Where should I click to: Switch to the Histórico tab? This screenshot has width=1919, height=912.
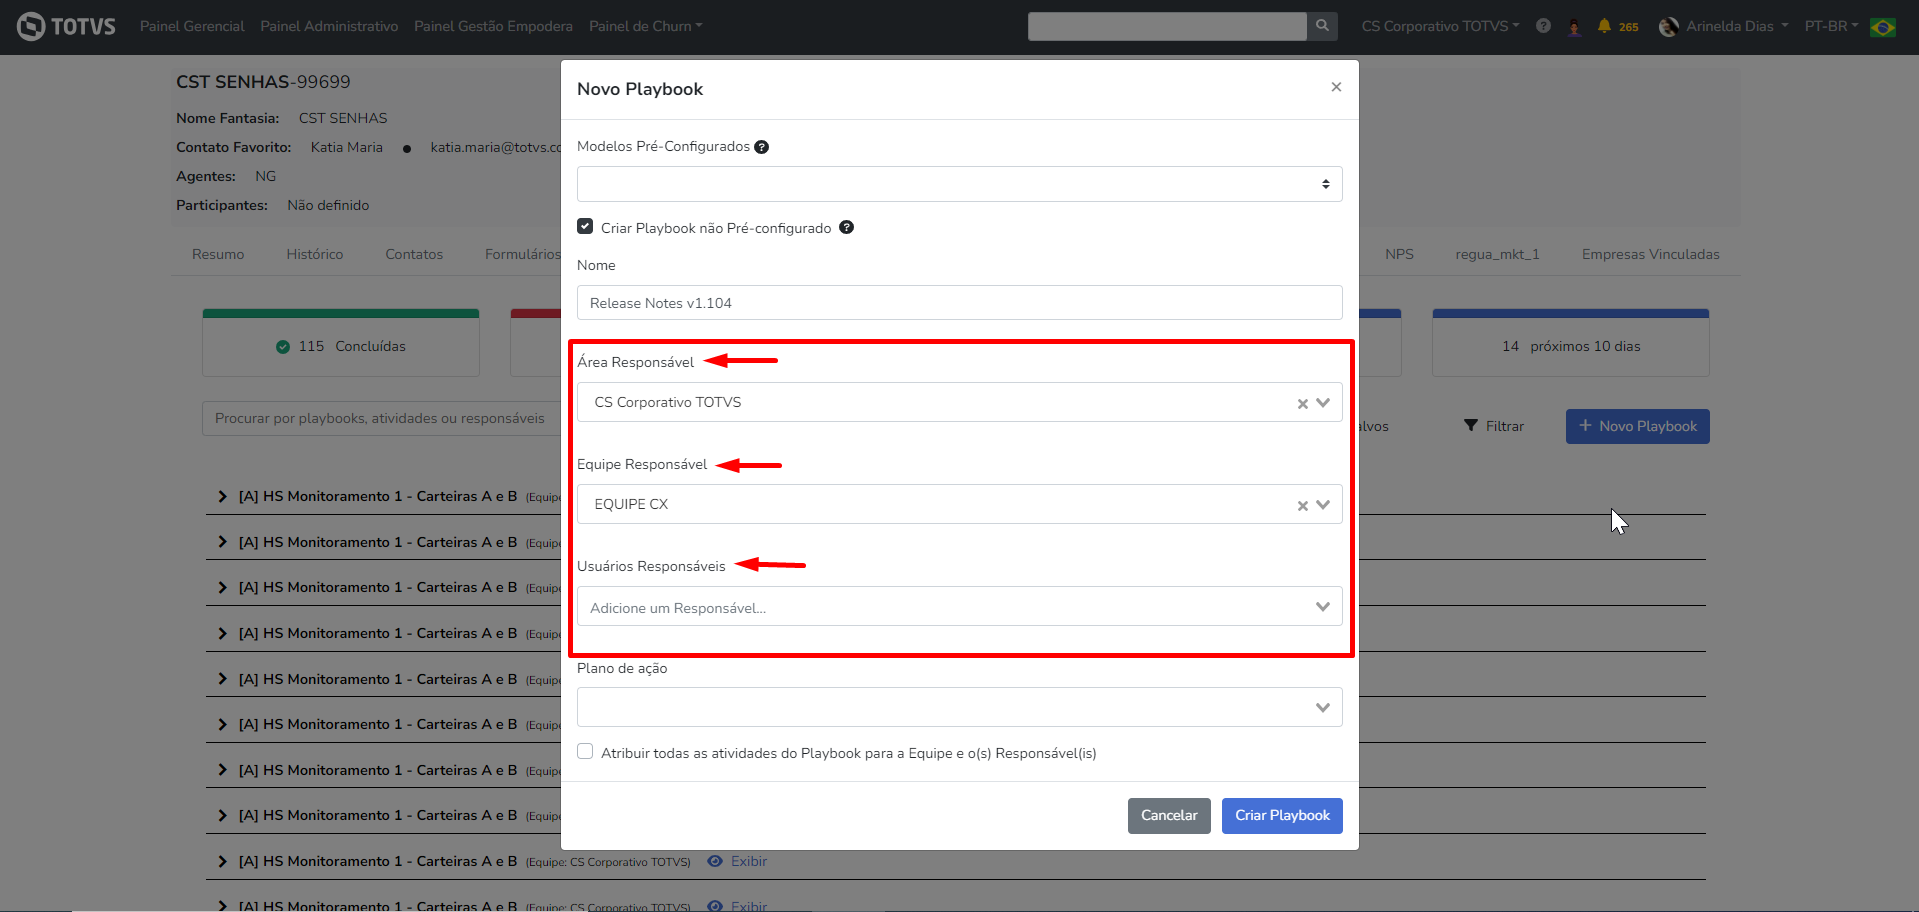315,254
